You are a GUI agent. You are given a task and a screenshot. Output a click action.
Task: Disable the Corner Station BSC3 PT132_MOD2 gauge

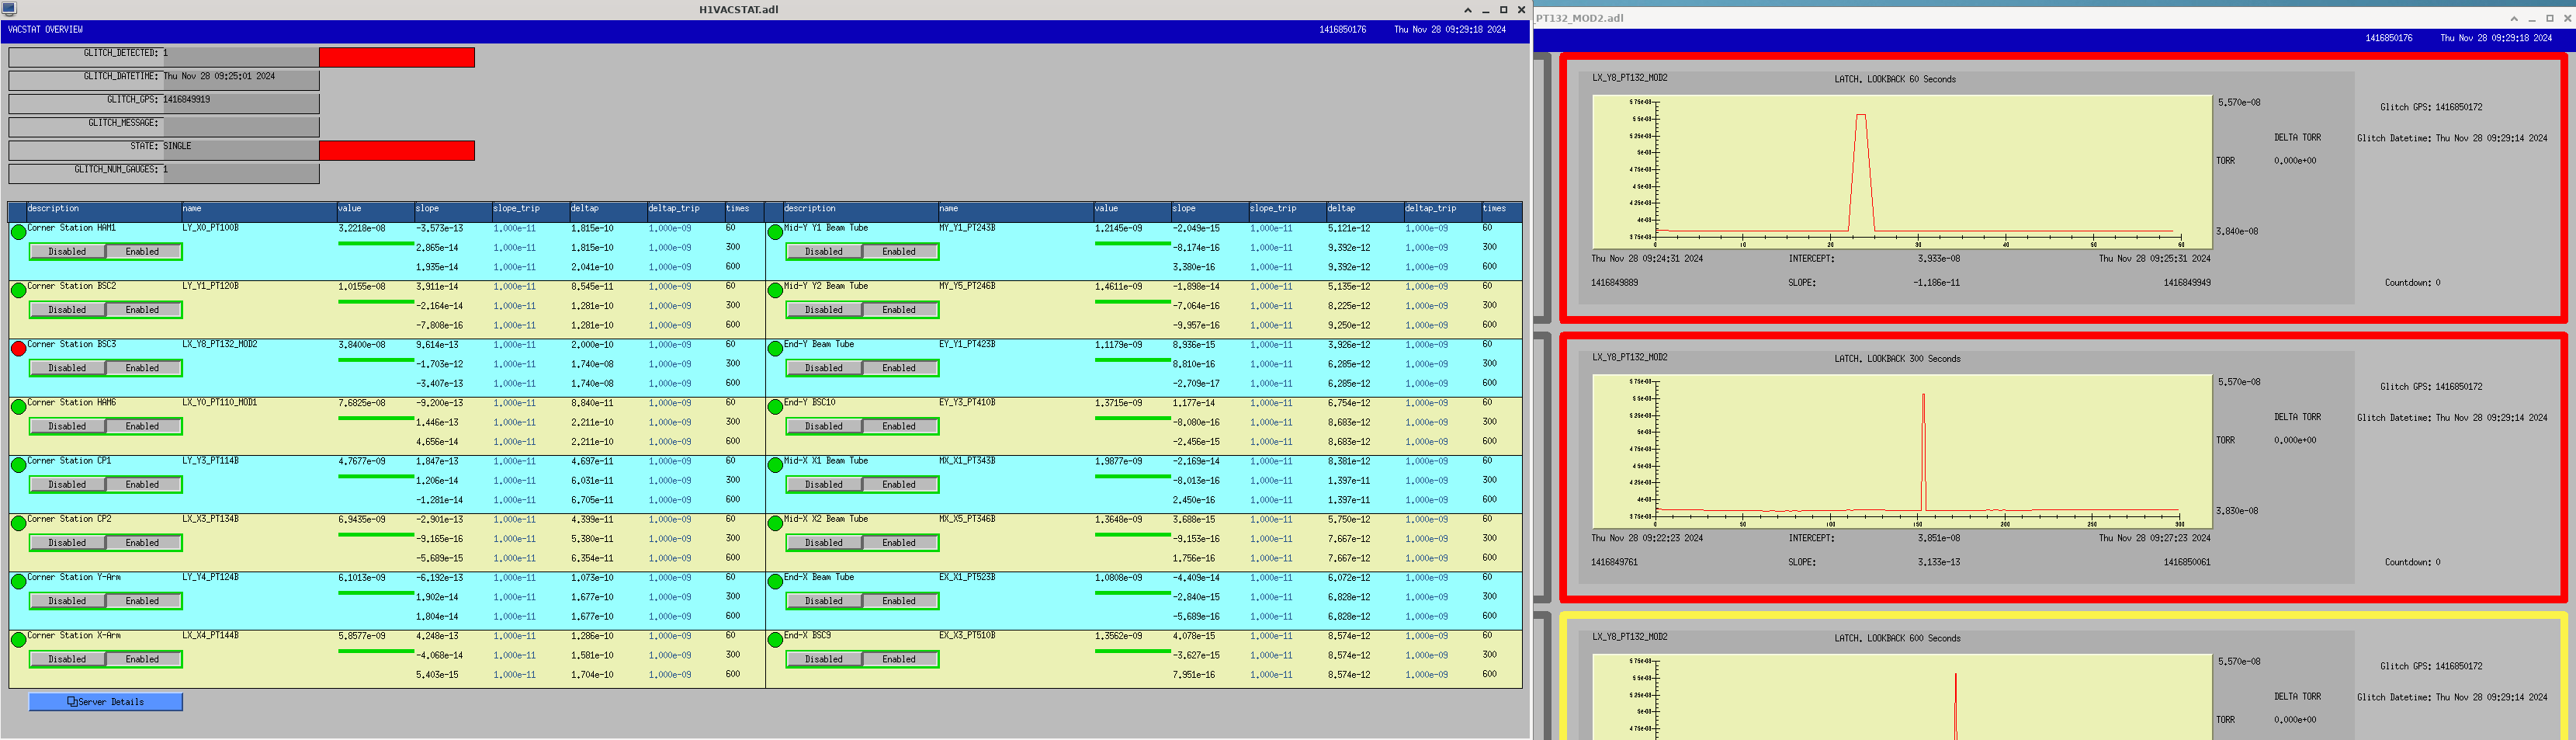[x=67, y=368]
